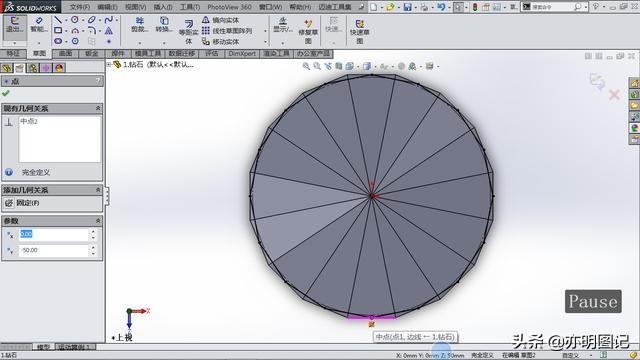Screen dimensions: 640x360
Task: Collapse the 添加几何关系 section
Action: [98, 190]
